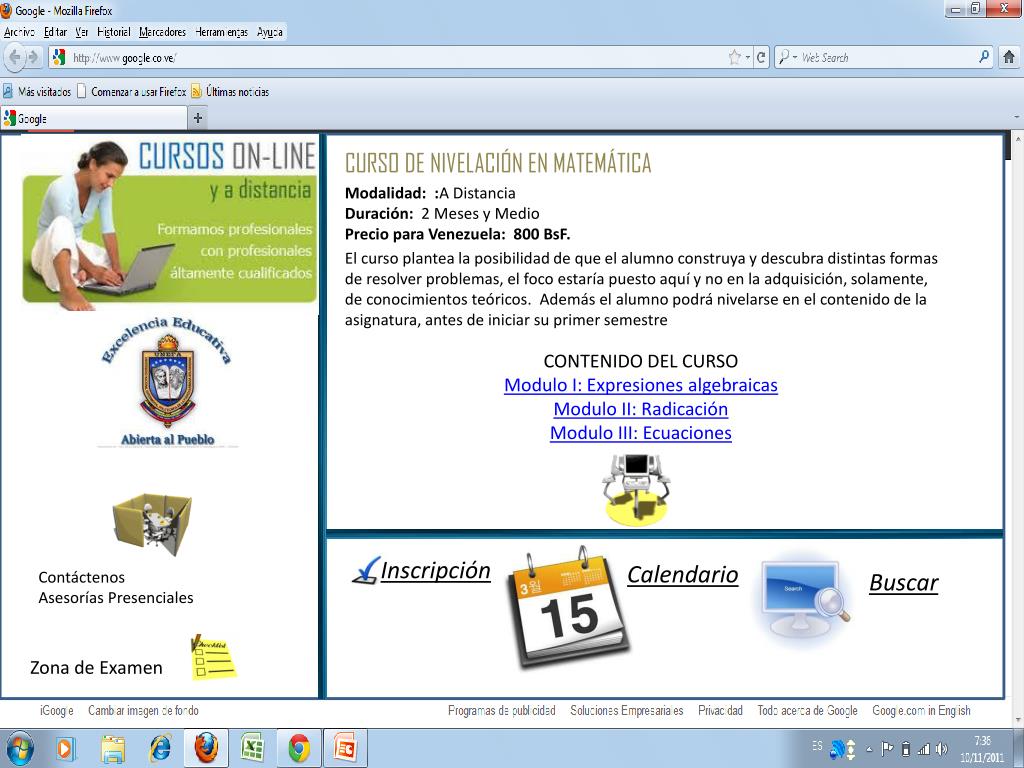Click the Buscar link
This screenshot has width=1024, height=768.
click(x=904, y=582)
